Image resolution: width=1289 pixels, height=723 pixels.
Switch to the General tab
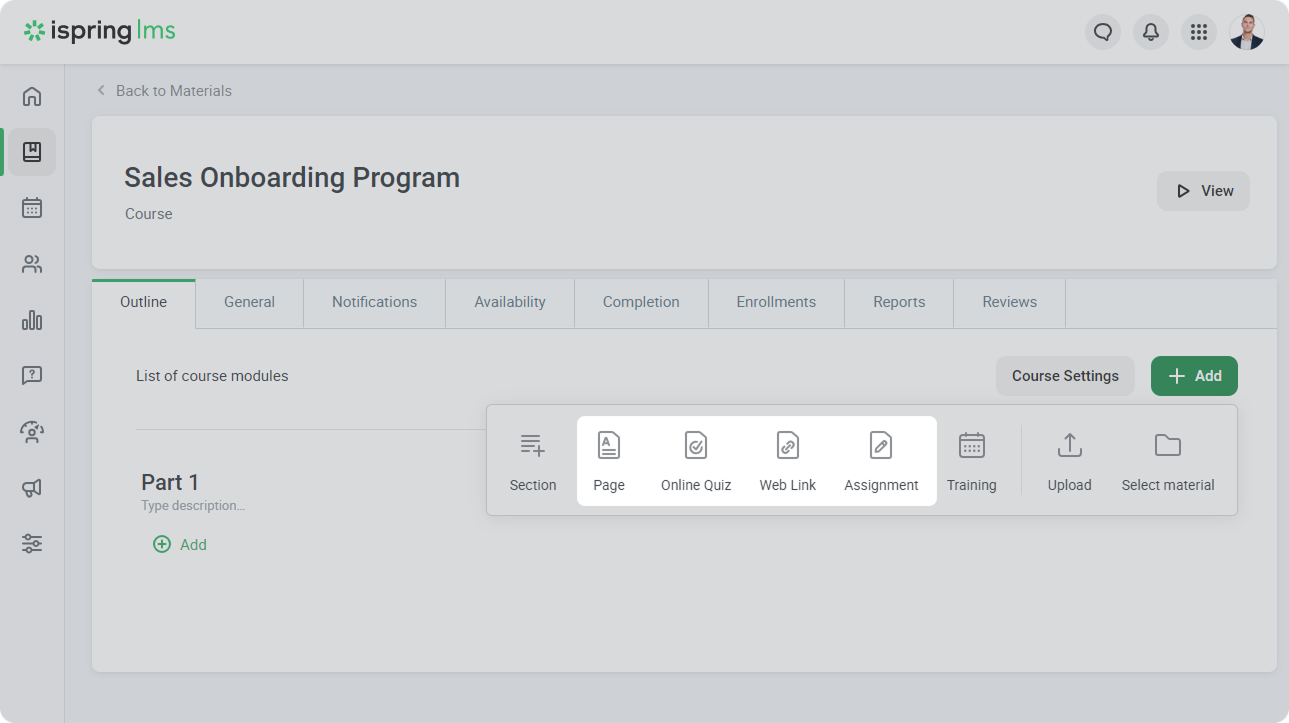(249, 302)
